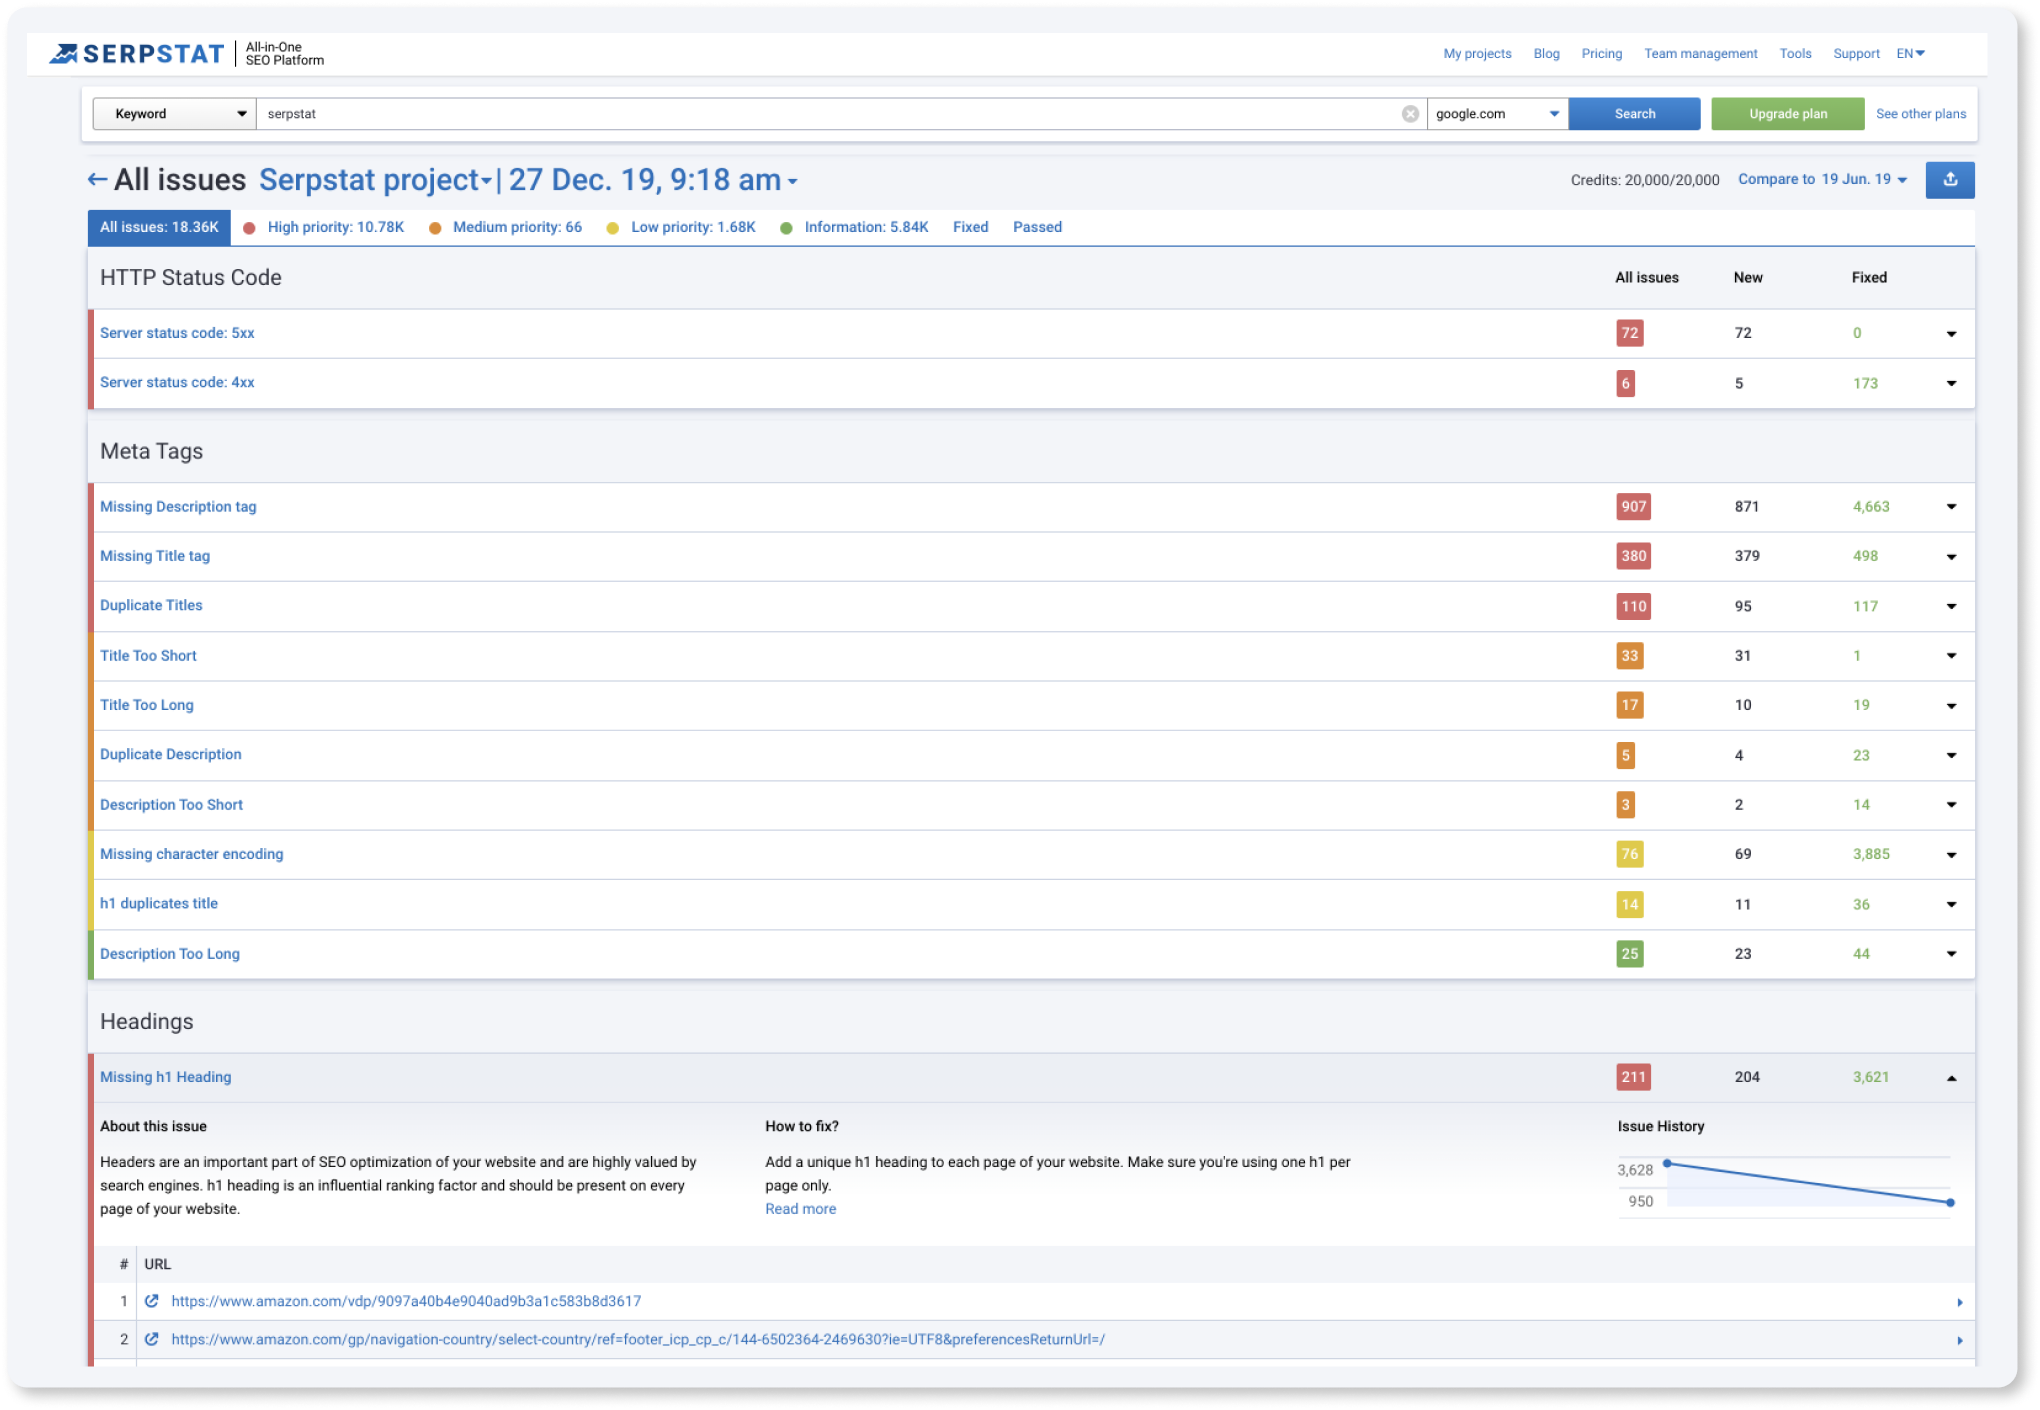Expand the Server status code 5xx row
The image size is (2040, 1410).
(x=1951, y=334)
